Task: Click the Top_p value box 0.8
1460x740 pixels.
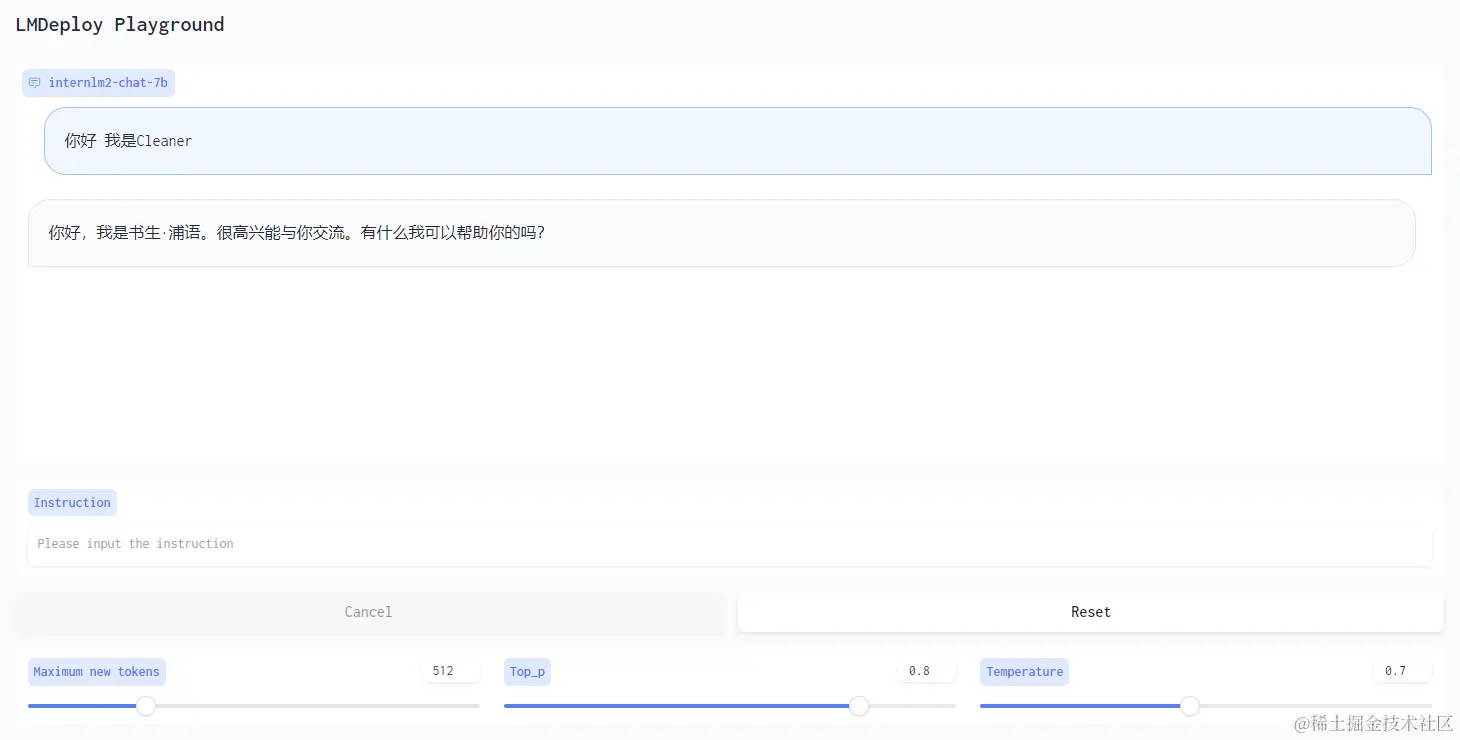Action: 926,671
